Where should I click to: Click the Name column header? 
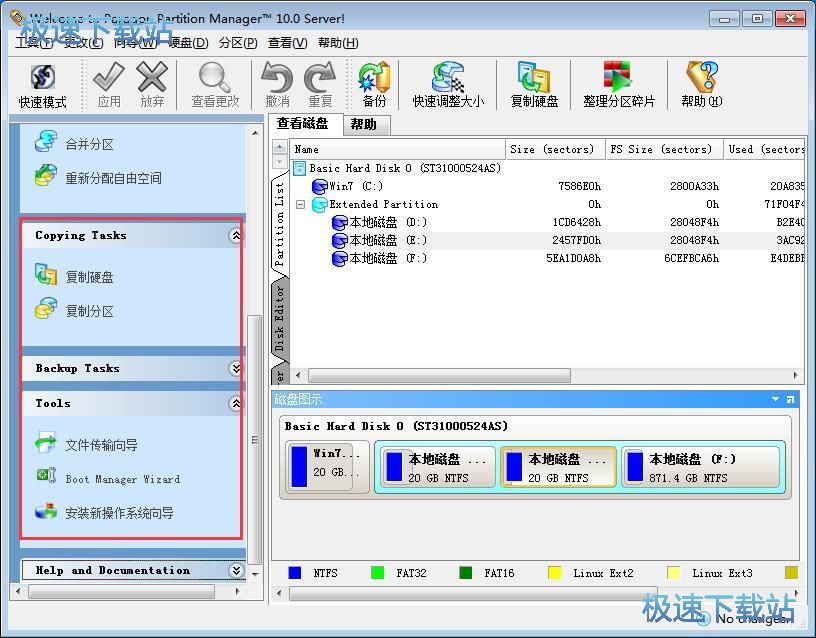point(398,149)
